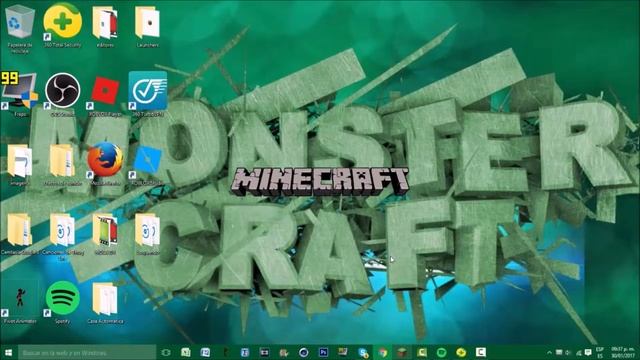Launch Spotify from the desktop
The image size is (640, 360).
pos(62,302)
